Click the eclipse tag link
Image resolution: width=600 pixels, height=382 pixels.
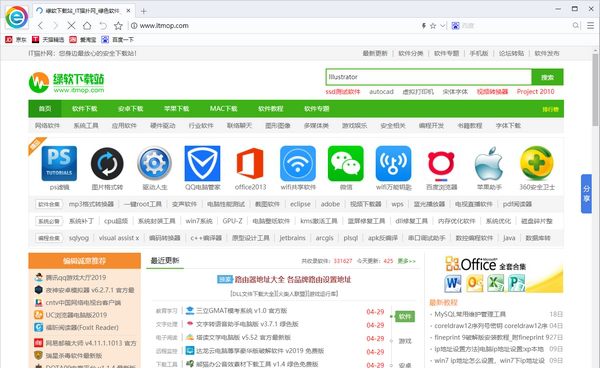click(x=300, y=204)
